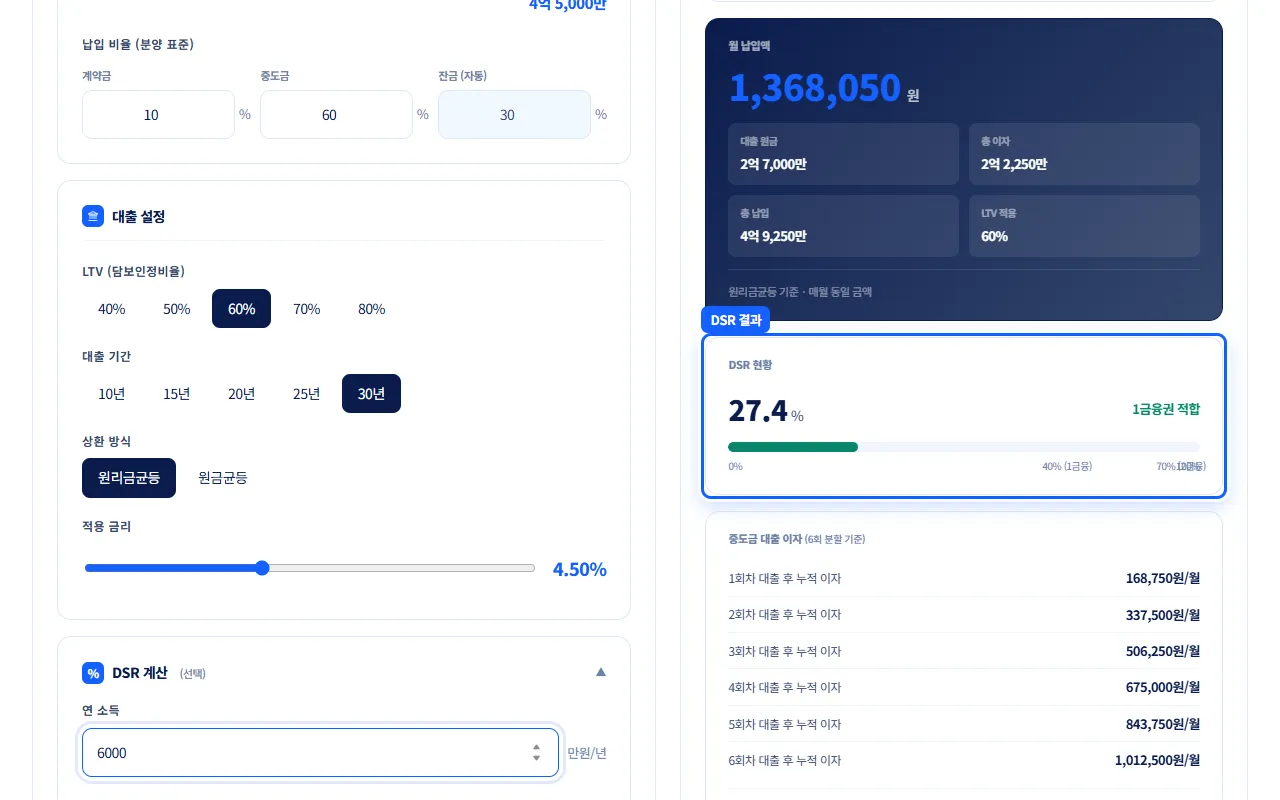
Task: Choose the 15년 loan period
Action: tap(177, 394)
